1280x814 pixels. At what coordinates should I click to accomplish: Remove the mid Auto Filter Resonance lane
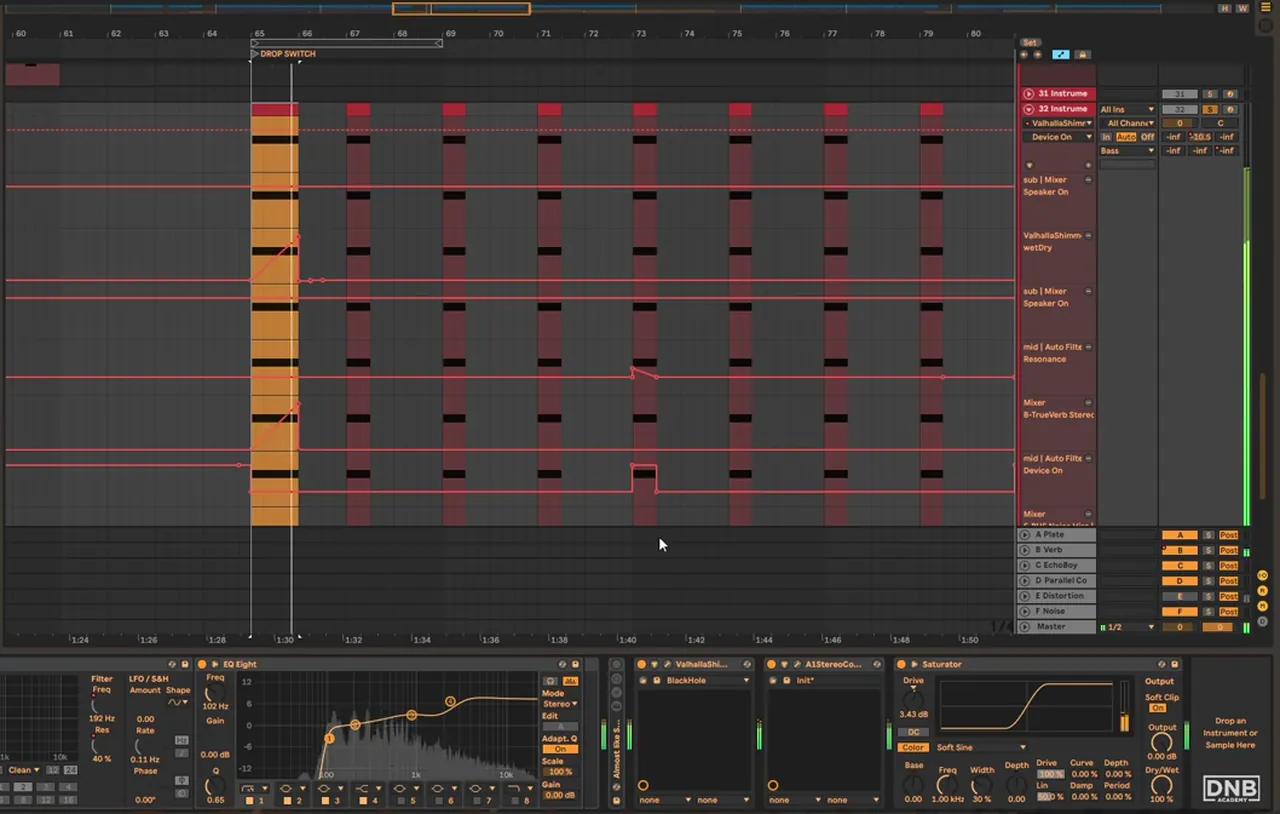point(1088,347)
